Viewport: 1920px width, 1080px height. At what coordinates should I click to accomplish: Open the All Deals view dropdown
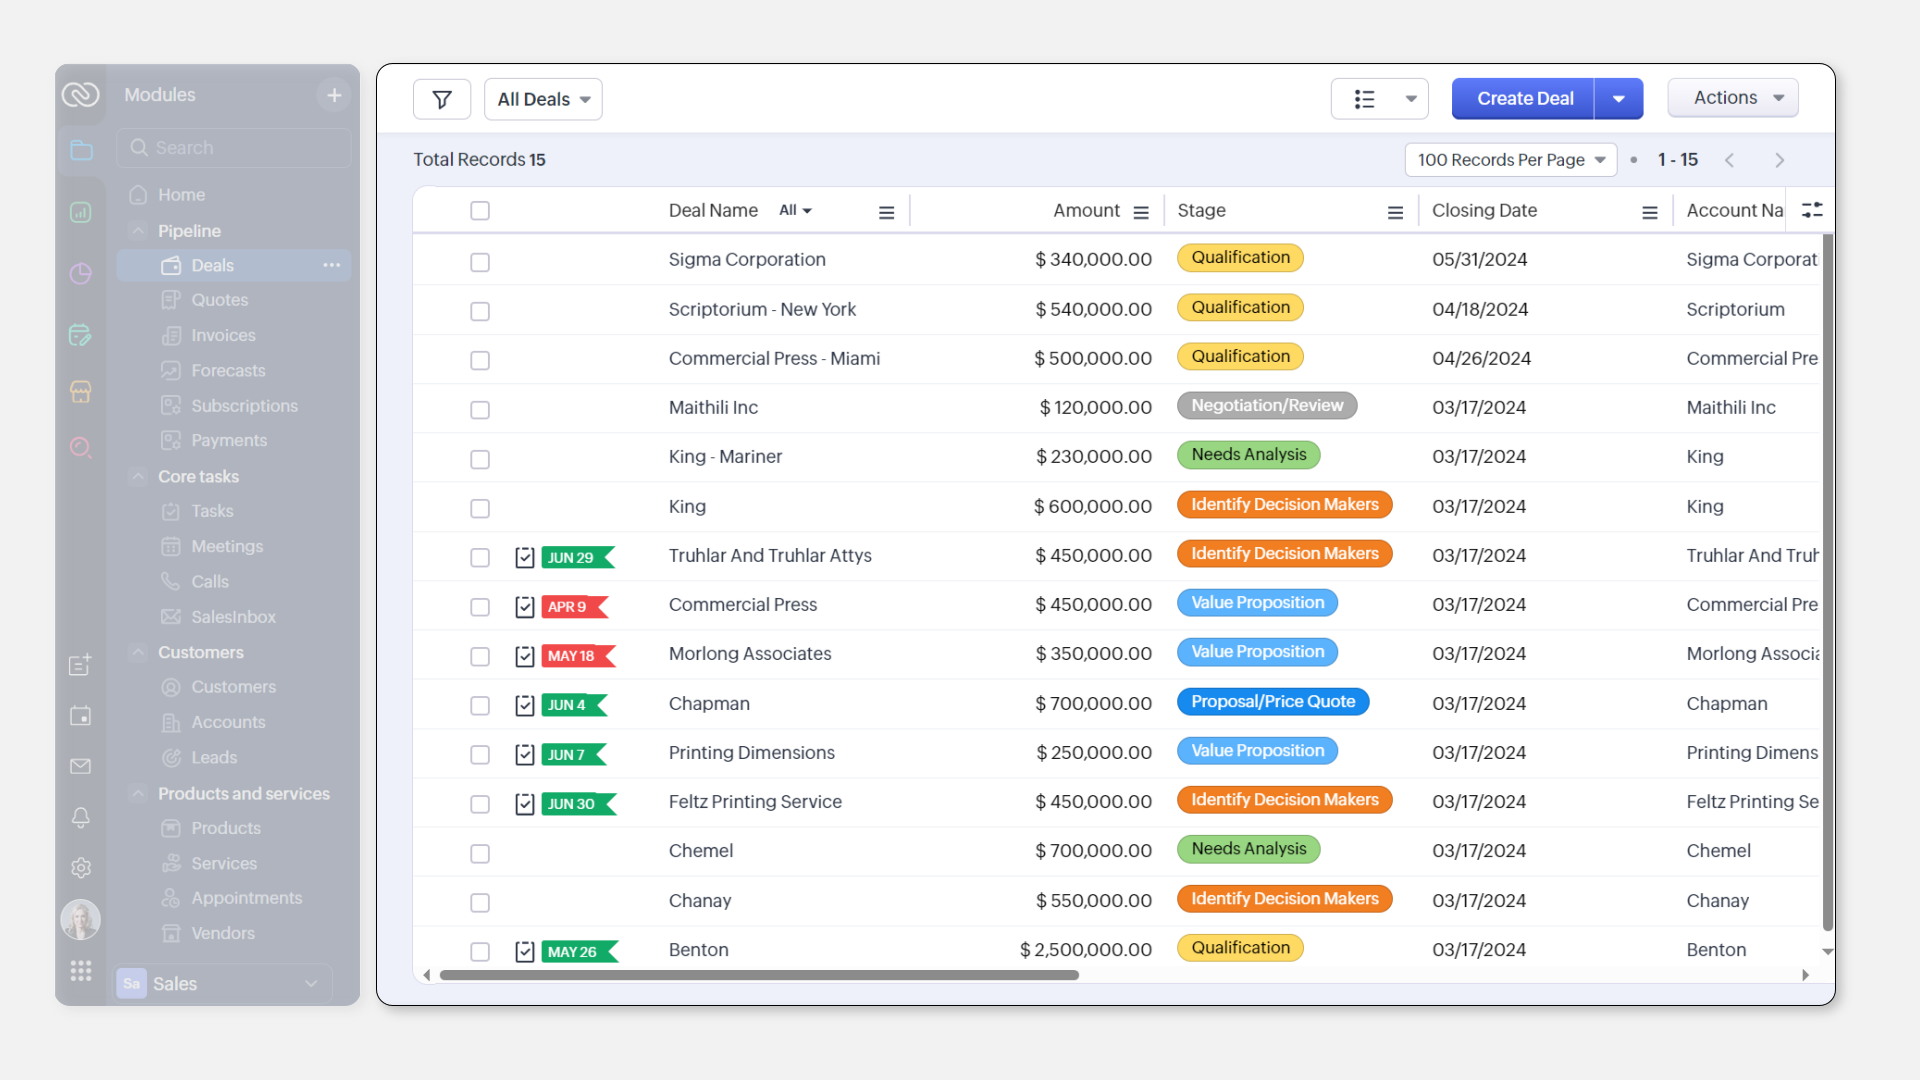pos(543,99)
